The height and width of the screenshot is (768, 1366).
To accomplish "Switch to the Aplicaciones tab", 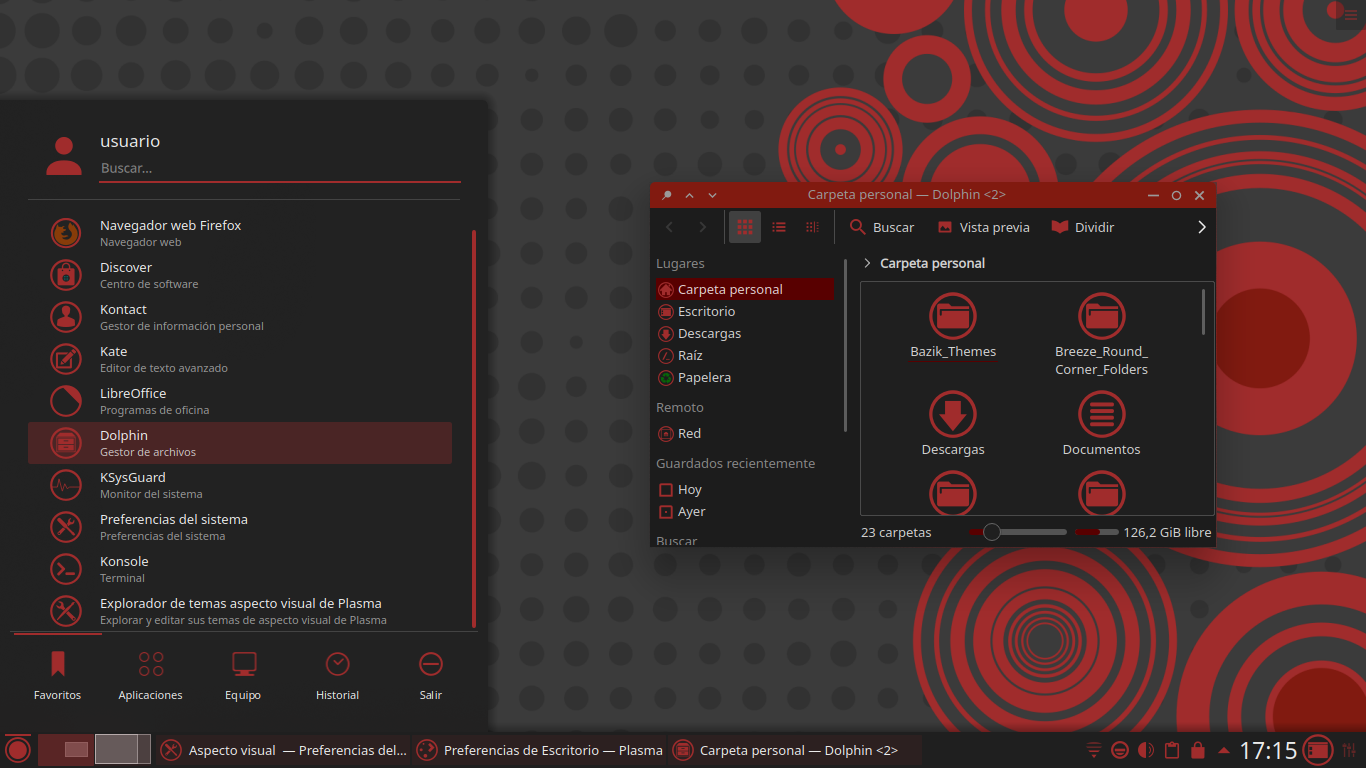I will (151, 675).
